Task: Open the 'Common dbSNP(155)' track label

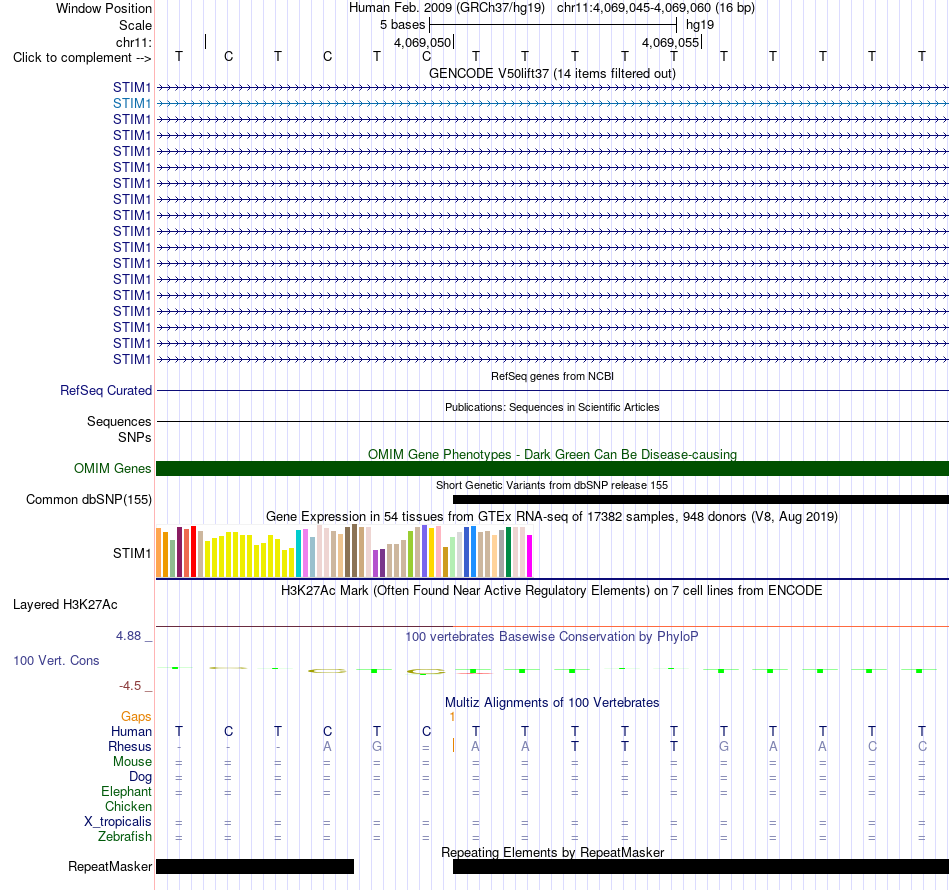Action: tap(88, 500)
